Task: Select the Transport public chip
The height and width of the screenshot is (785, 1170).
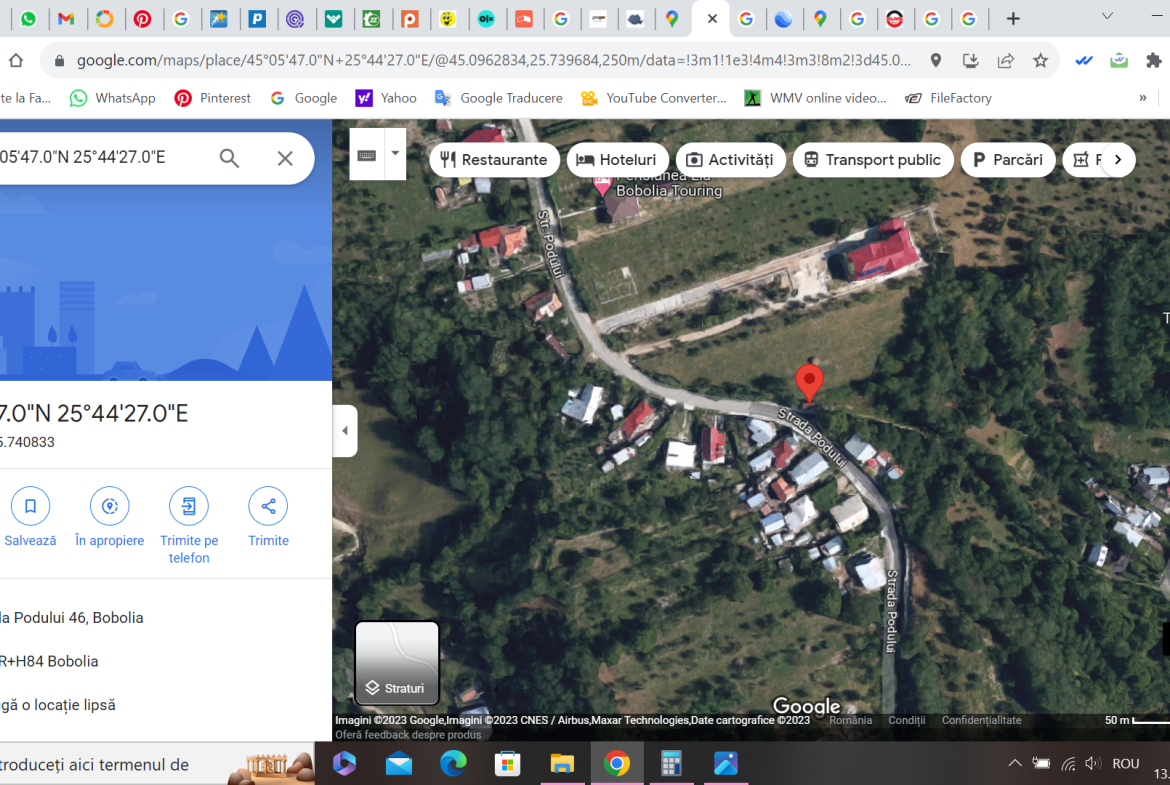Action: point(872,160)
